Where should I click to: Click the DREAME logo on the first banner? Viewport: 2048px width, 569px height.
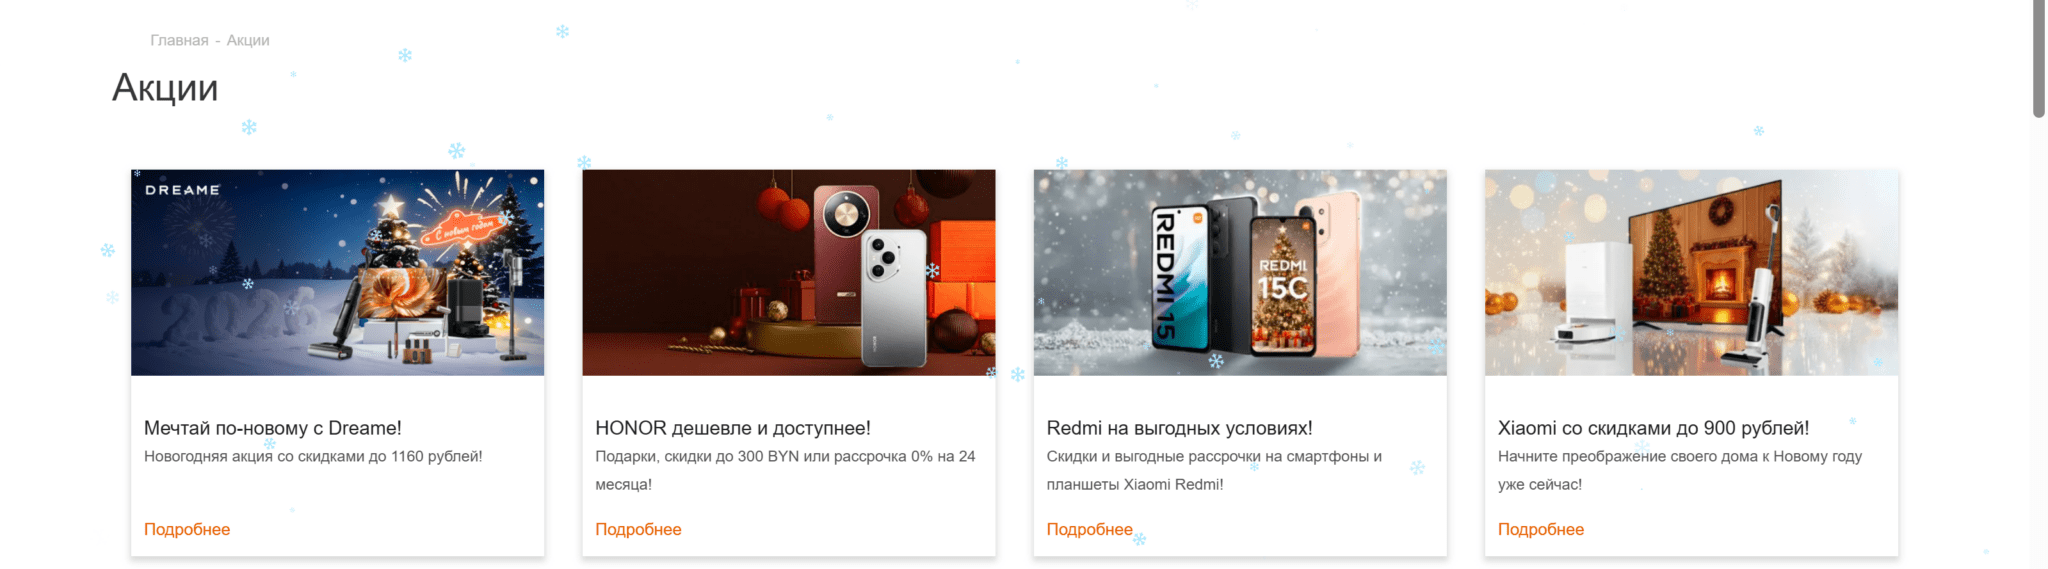point(182,190)
